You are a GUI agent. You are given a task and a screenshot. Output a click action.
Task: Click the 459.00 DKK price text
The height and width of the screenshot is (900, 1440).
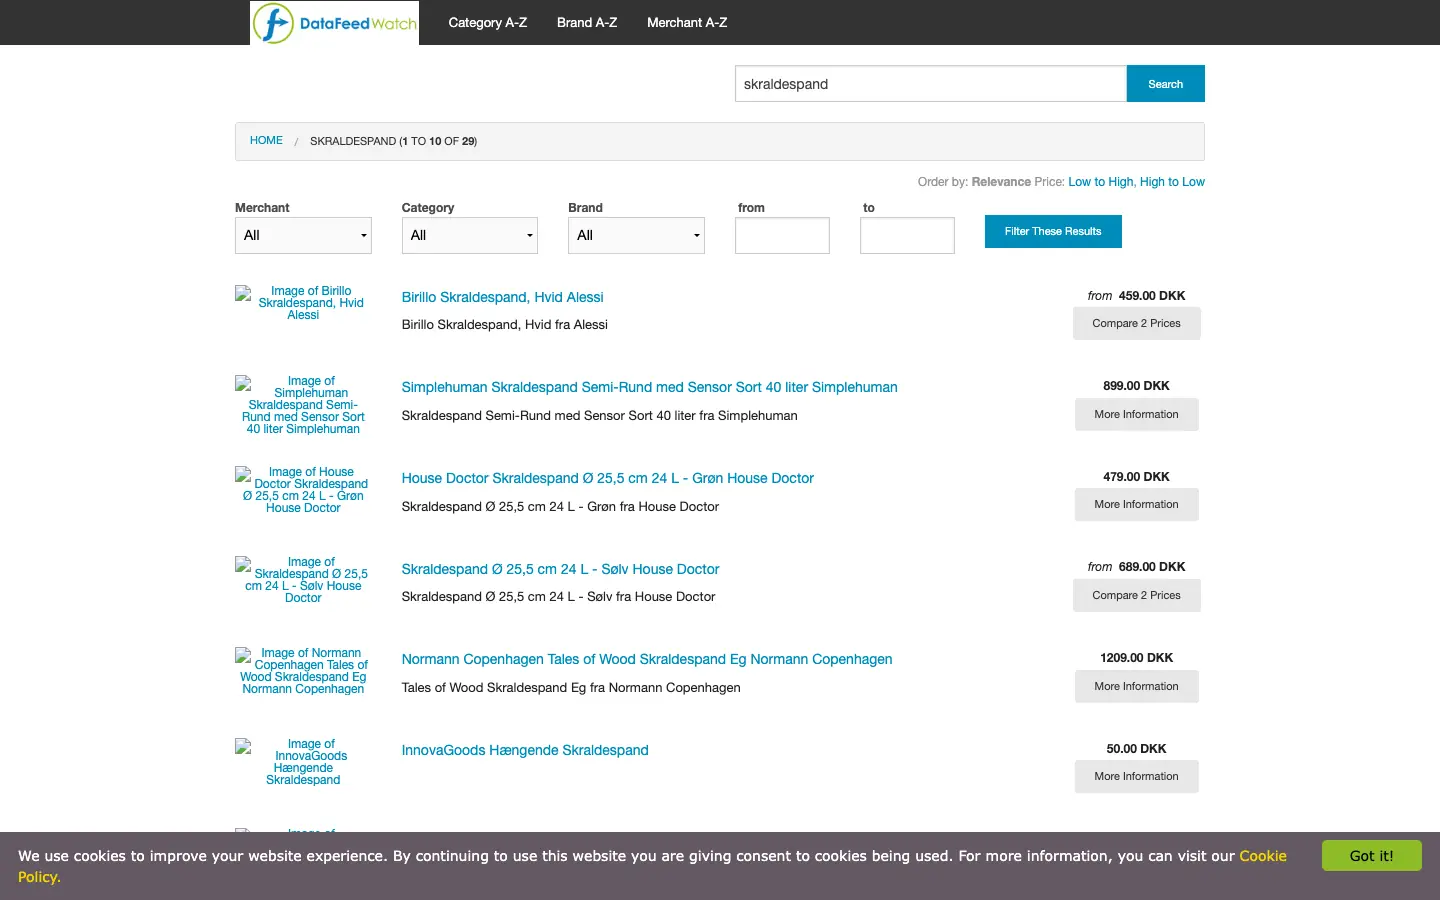pyautogui.click(x=1152, y=296)
